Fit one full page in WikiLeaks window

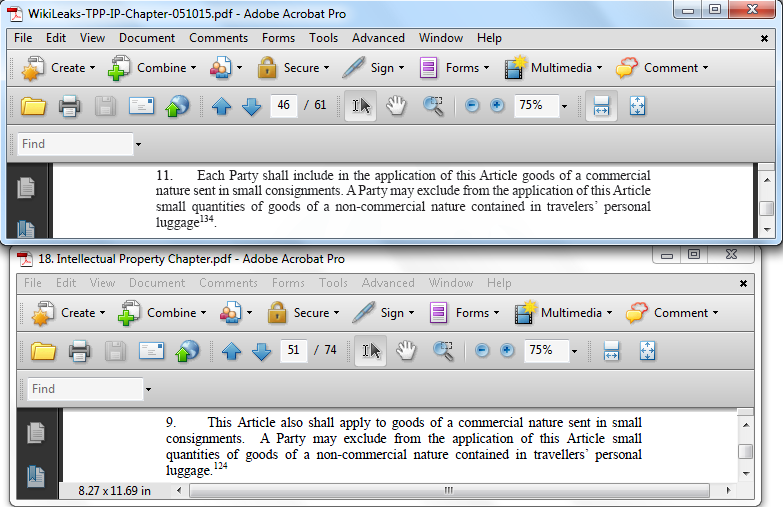pos(637,106)
